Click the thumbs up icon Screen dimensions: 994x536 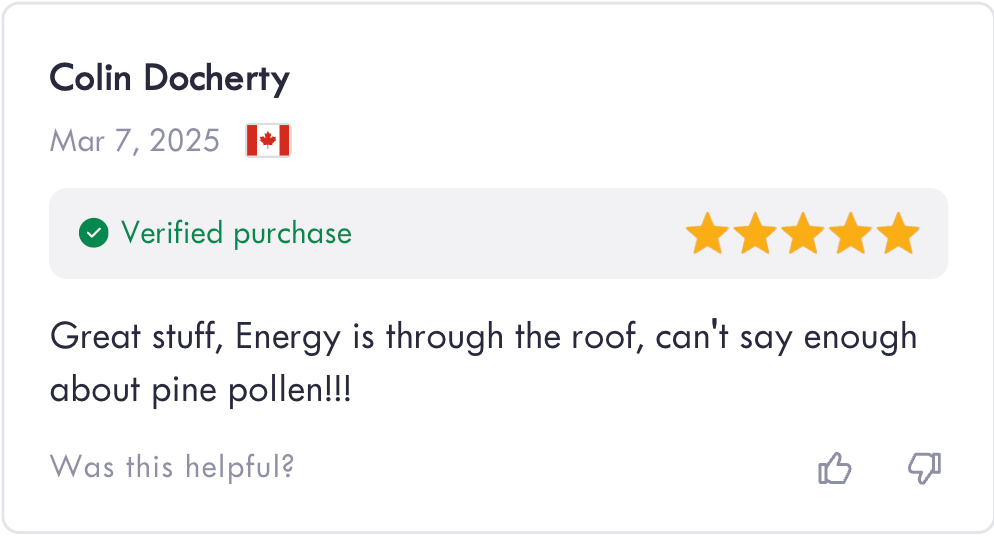(x=834, y=467)
